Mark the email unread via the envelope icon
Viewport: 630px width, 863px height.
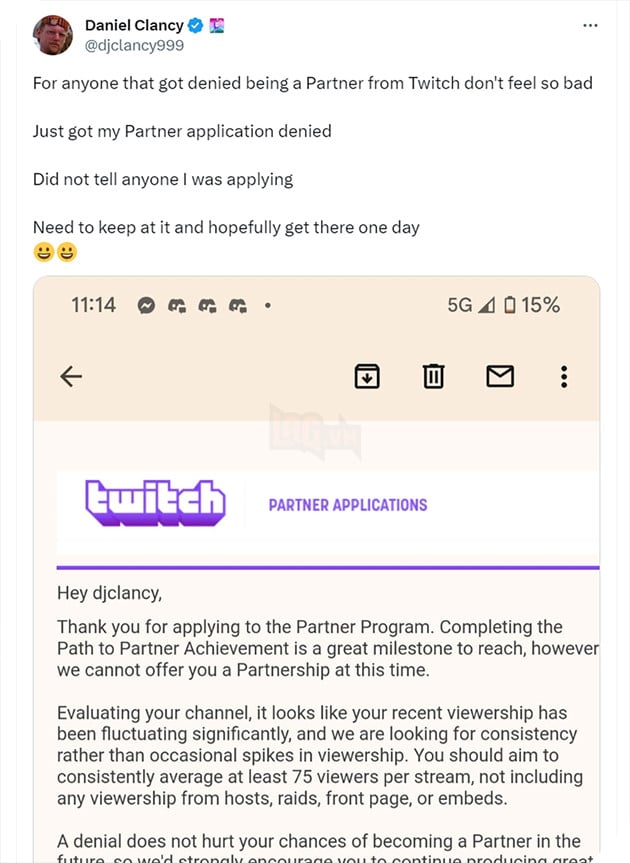[500, 376]
